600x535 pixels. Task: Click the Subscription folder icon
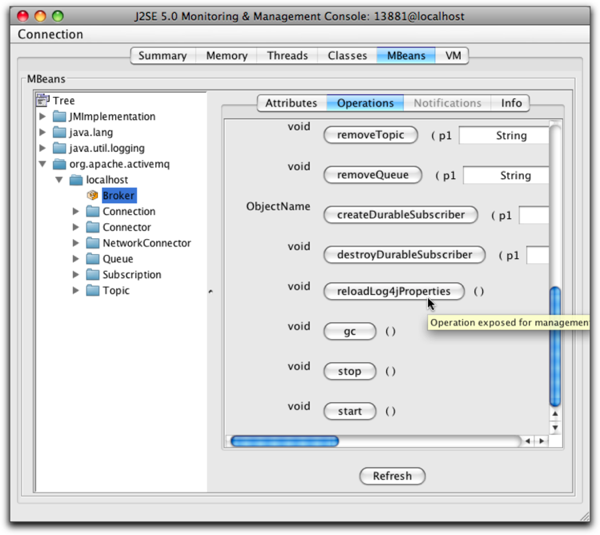pos(92,275)
